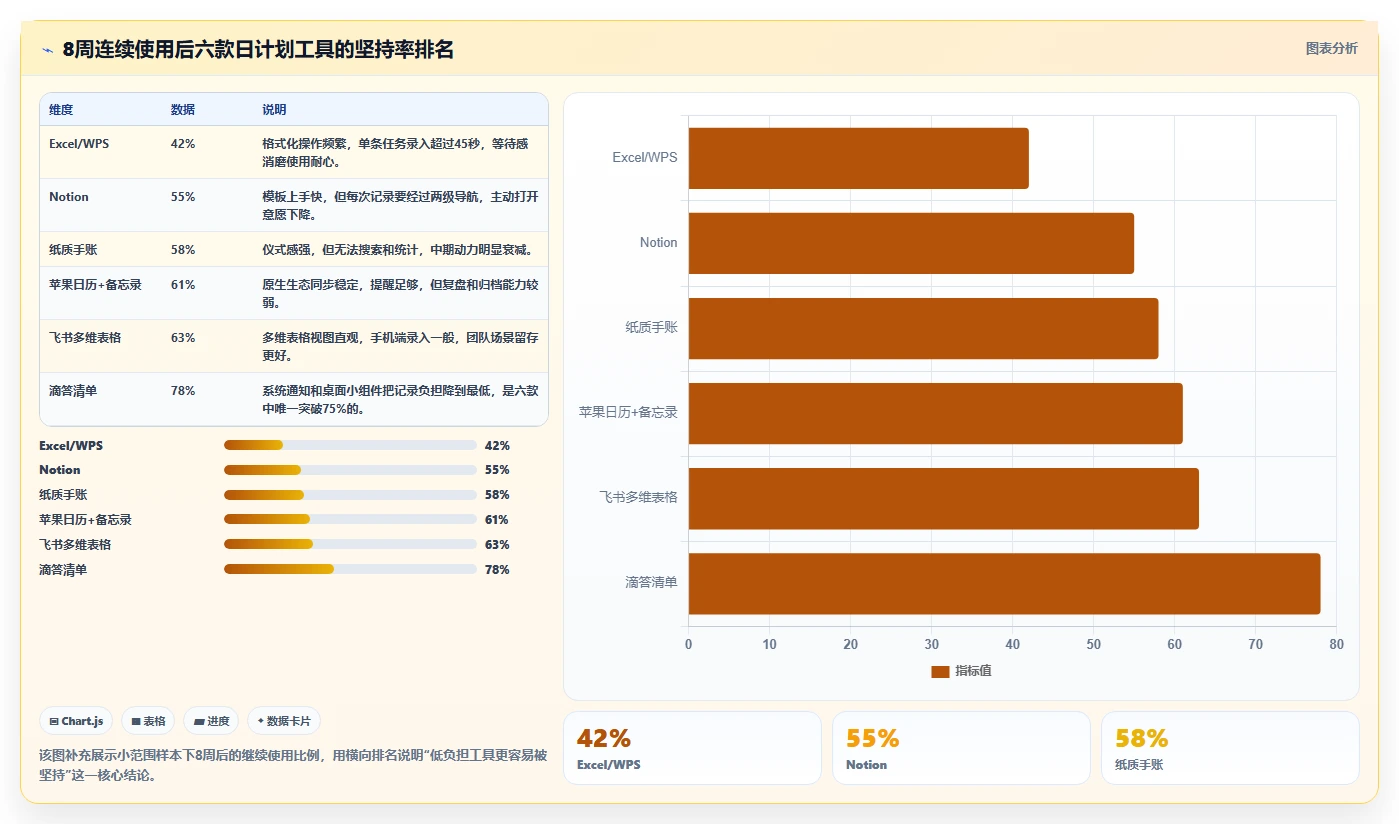Select the 数据卡片 tag chip

(x=284, y=721)
